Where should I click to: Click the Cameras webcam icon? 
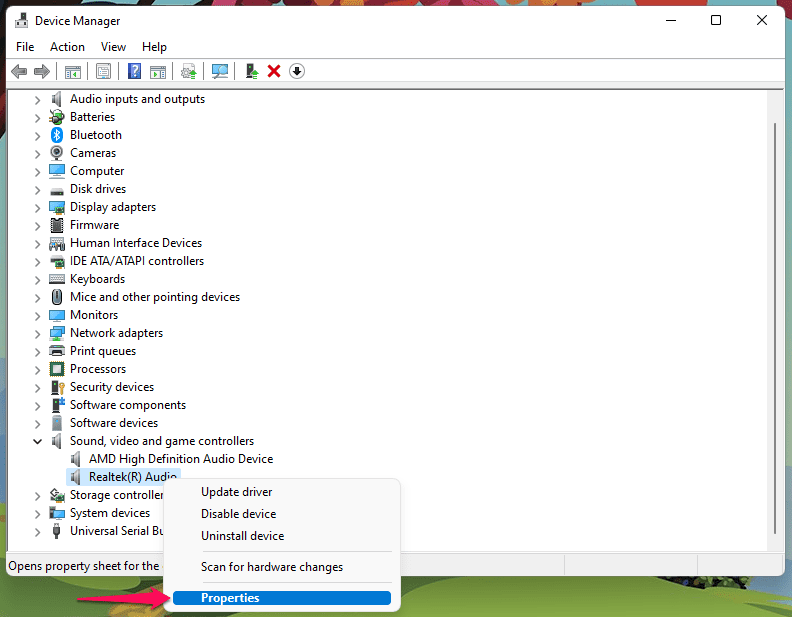click(57, 152)
